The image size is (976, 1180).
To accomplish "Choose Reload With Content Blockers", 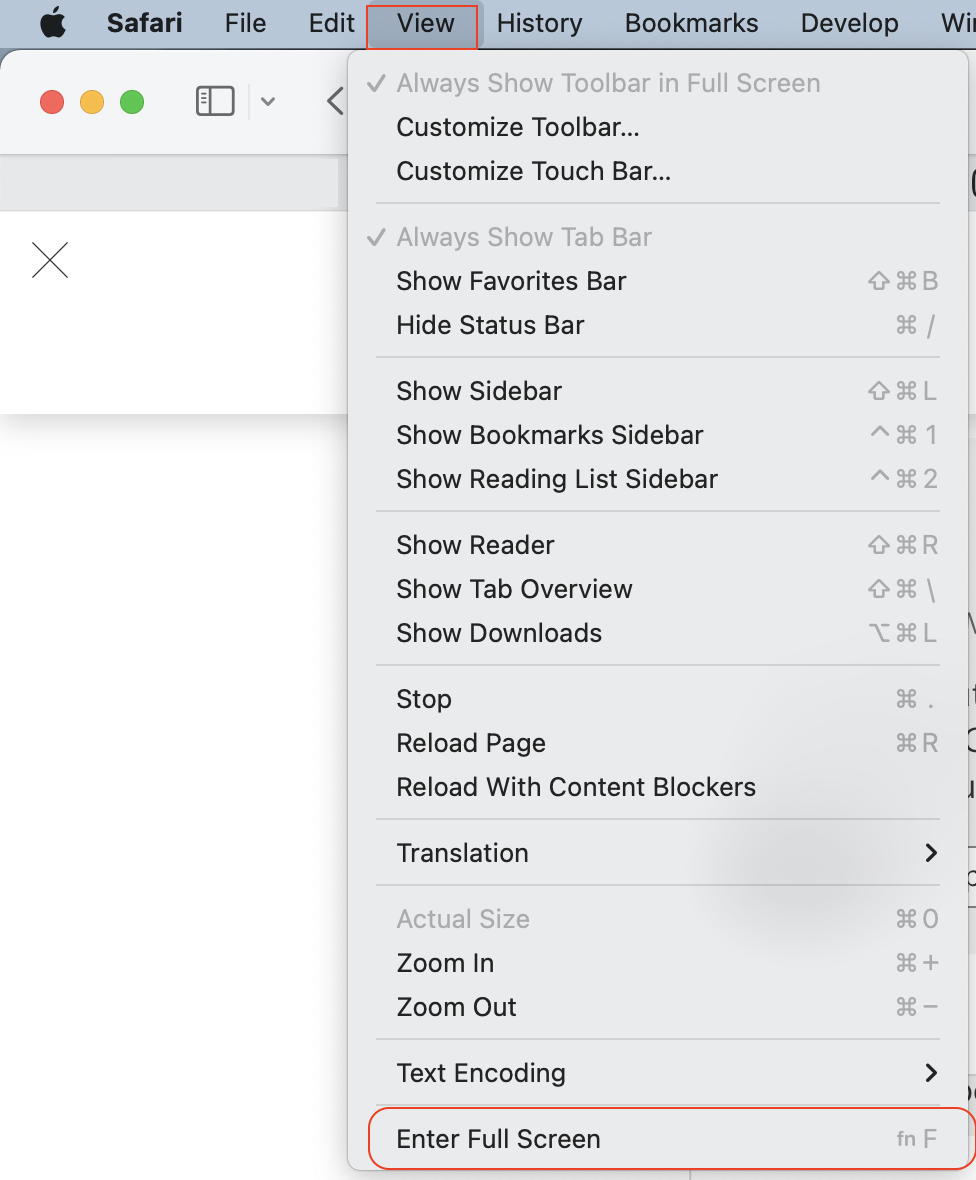I will (658, 787).
